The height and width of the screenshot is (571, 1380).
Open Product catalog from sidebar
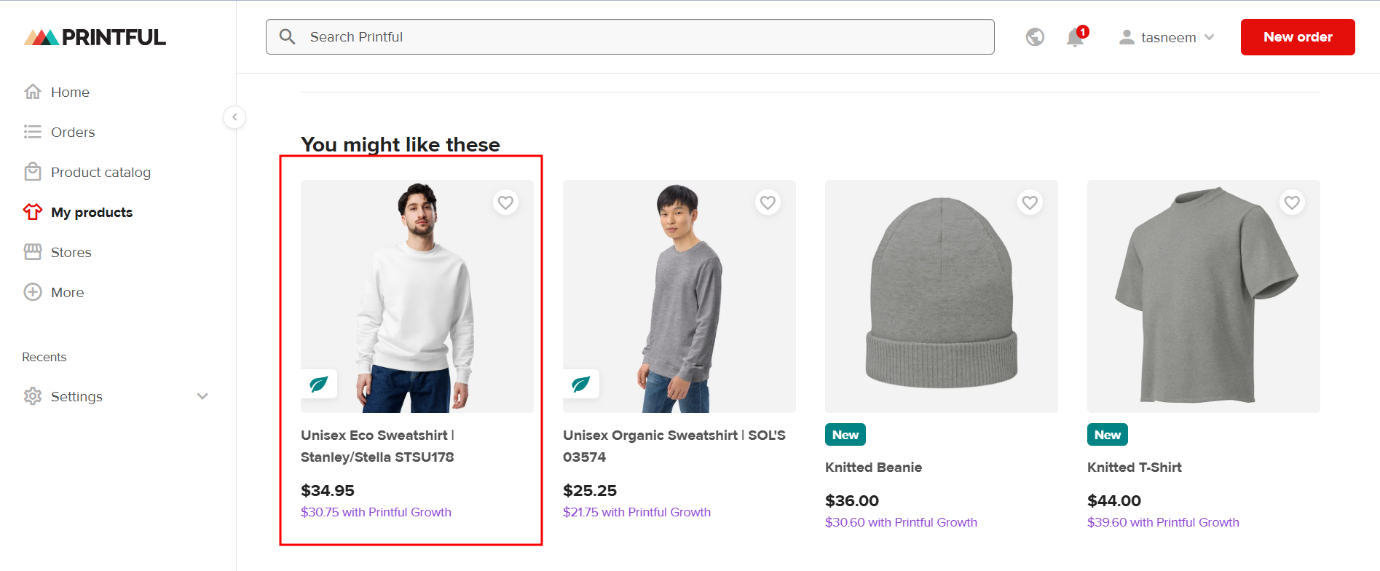[x=100, y=172]
